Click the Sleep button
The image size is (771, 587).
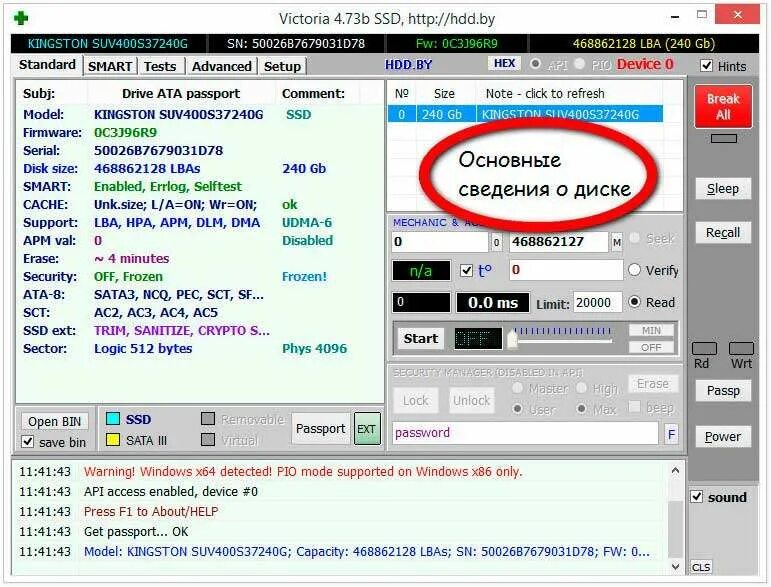[x=723, y=189]
